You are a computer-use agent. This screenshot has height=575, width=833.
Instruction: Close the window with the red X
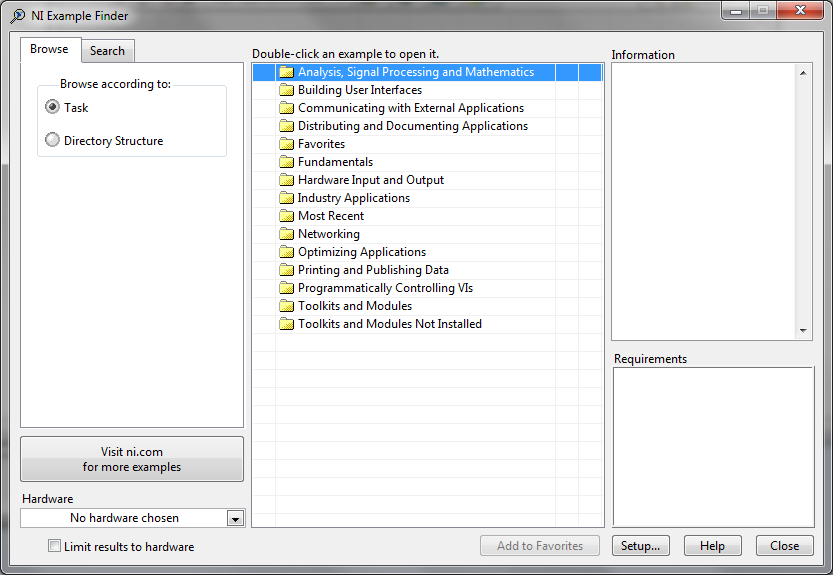800,11
